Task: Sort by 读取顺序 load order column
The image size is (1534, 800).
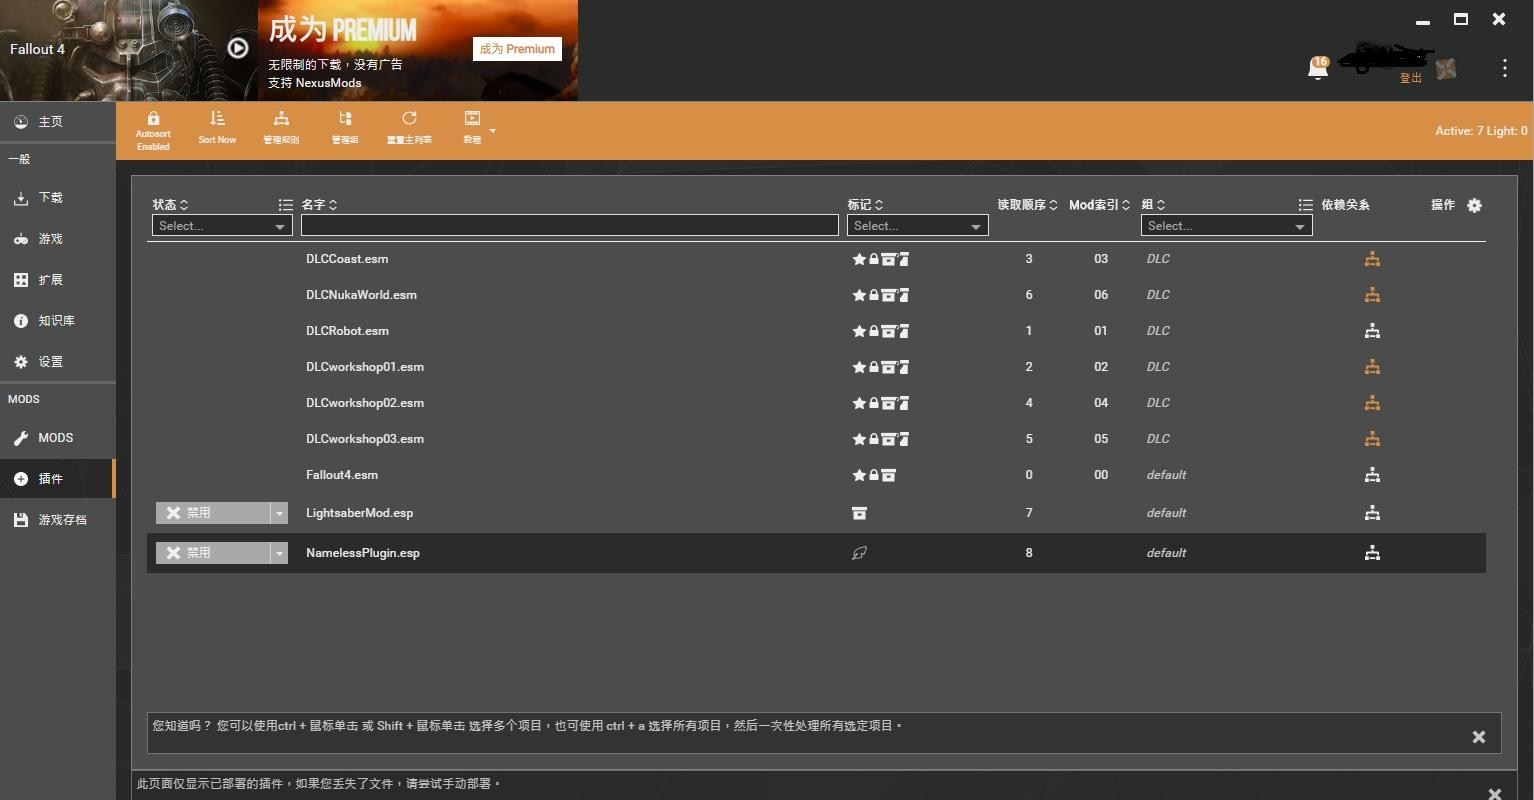Action: tap(1027, 205)
